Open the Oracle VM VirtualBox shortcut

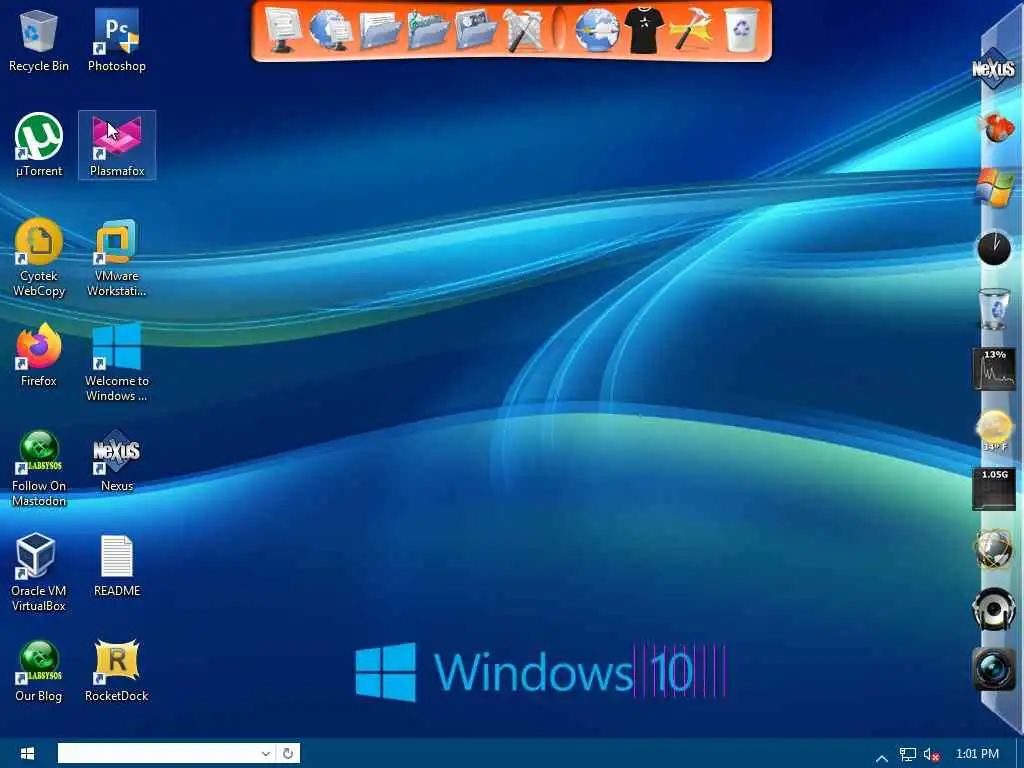[39, 572]
